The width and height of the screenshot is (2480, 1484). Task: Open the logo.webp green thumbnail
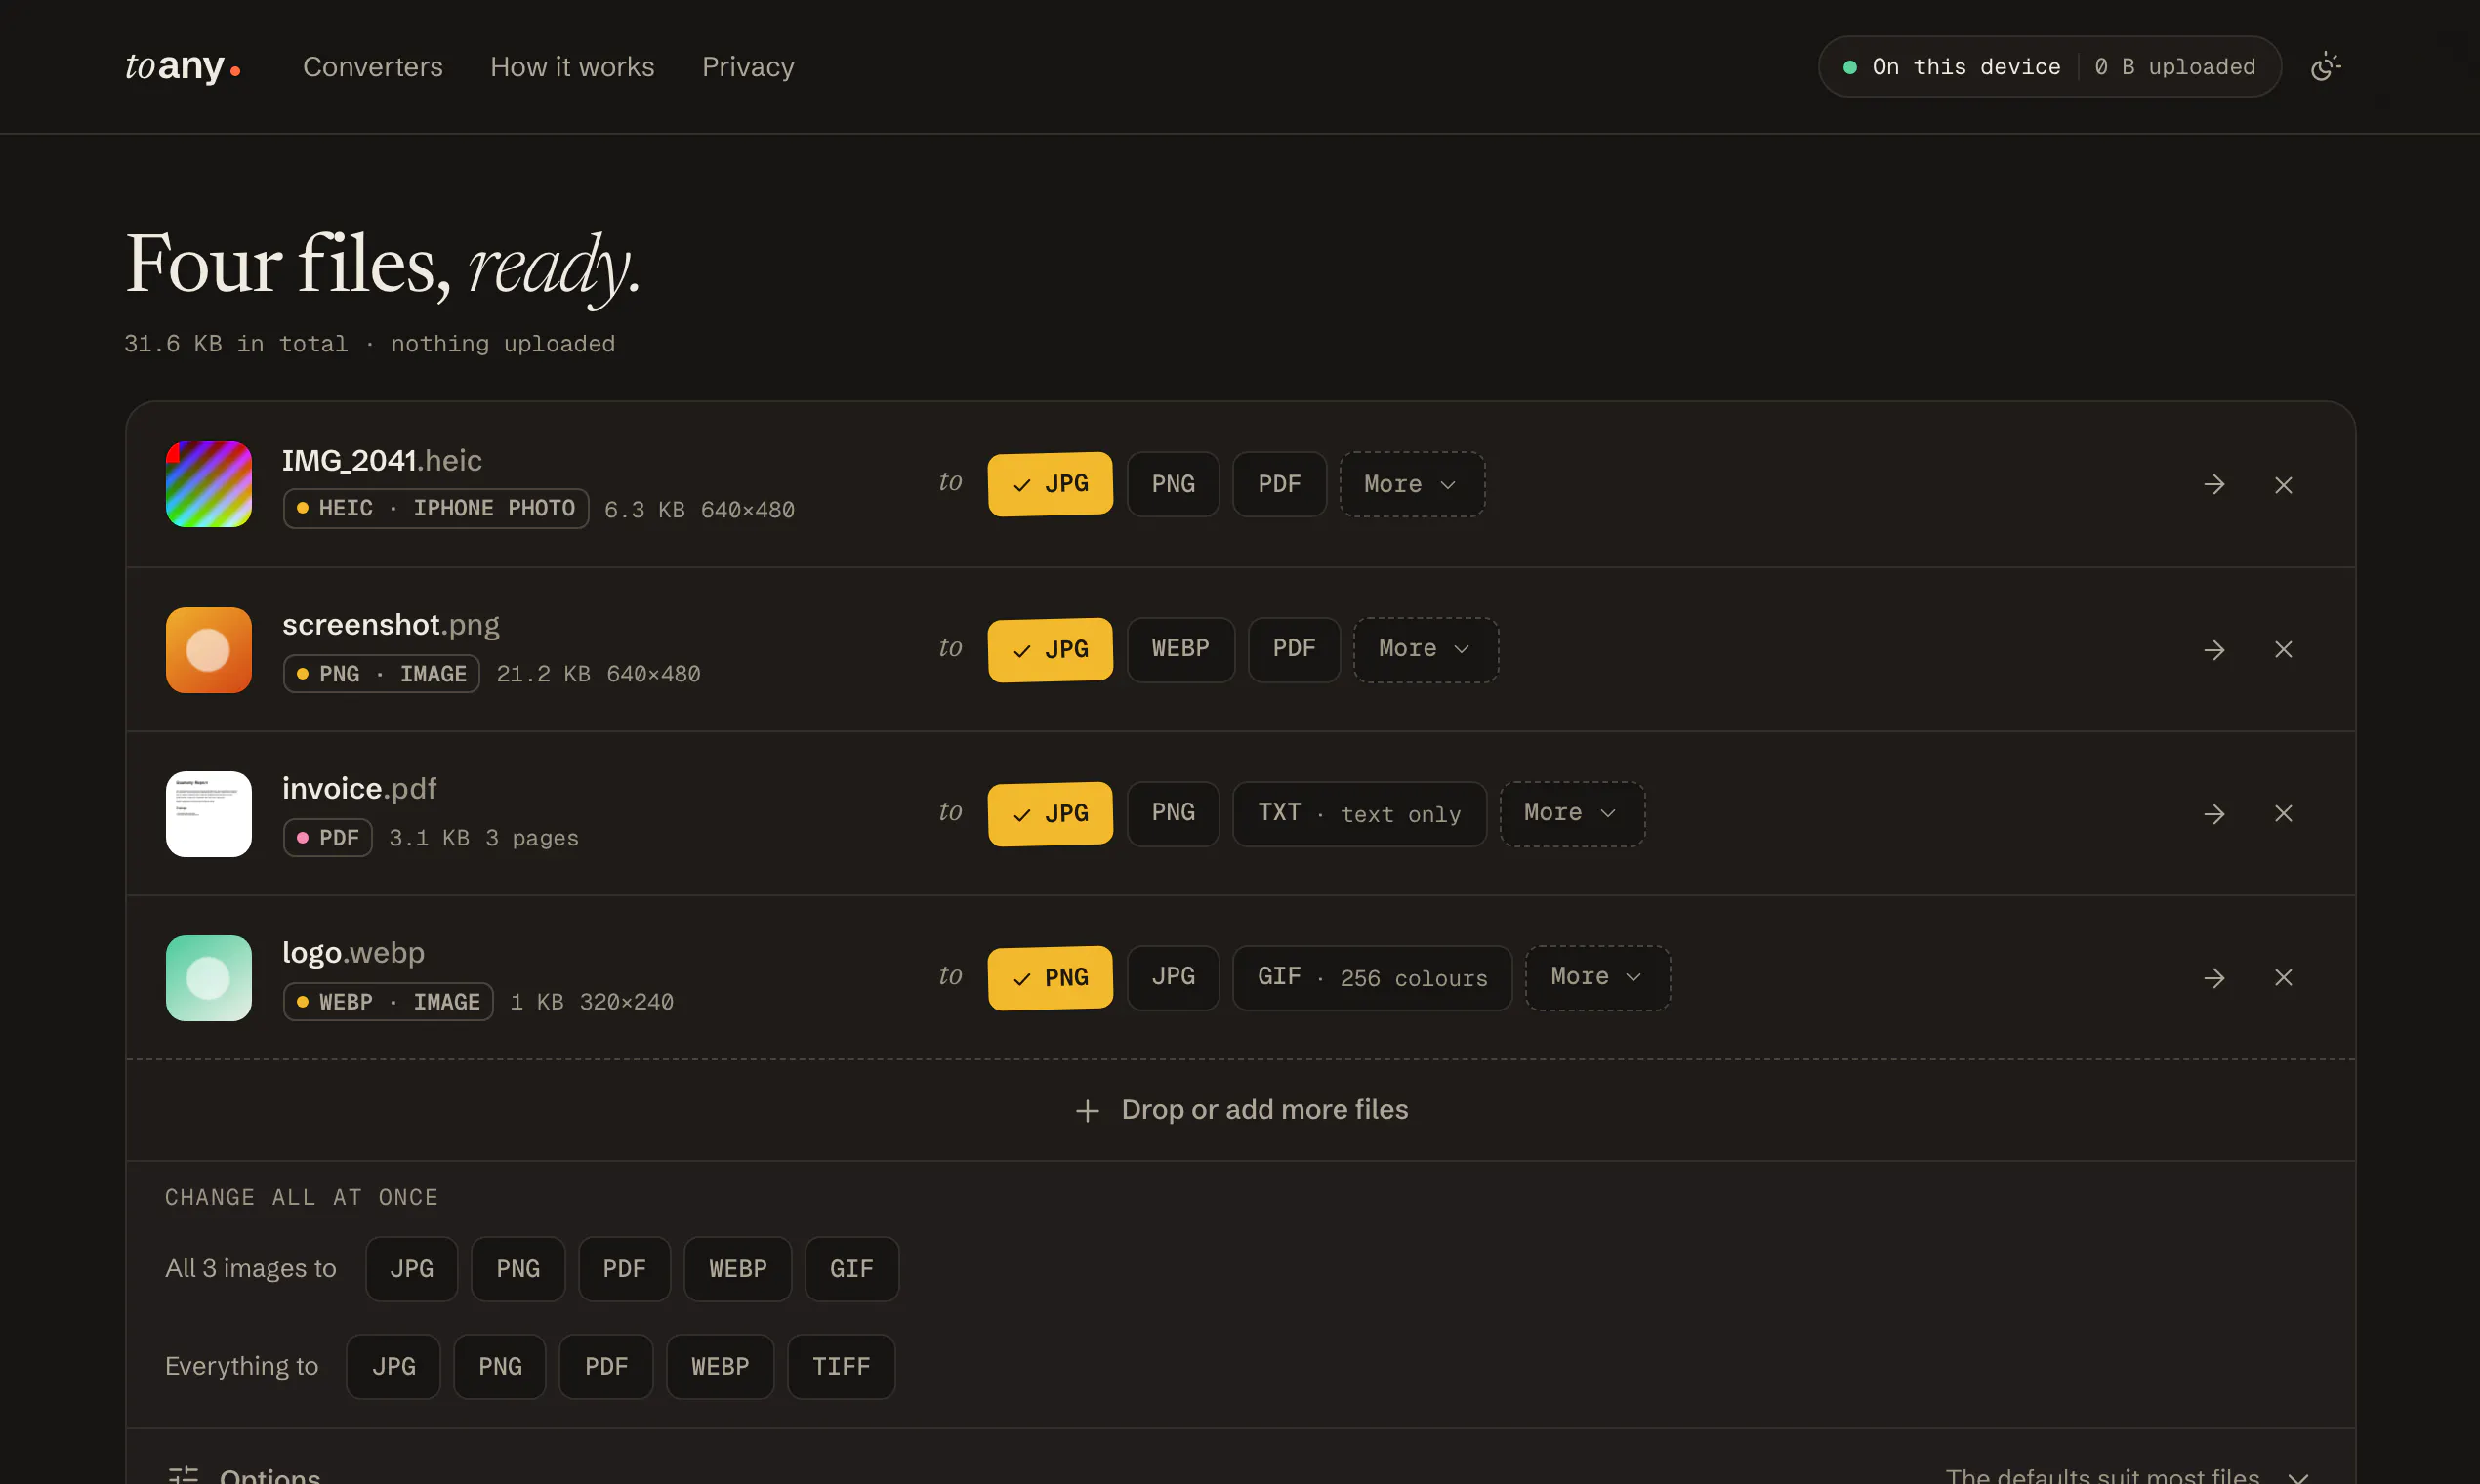(208, 978)
